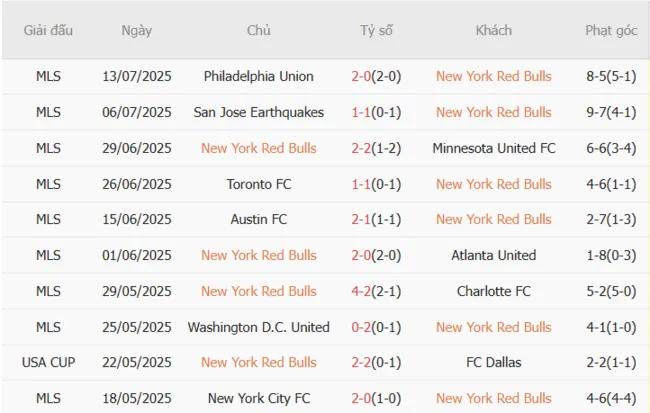The width and height of the screenshot is (650, 413).
Task: Open the Austin FC team page
Action: (258, 219)
